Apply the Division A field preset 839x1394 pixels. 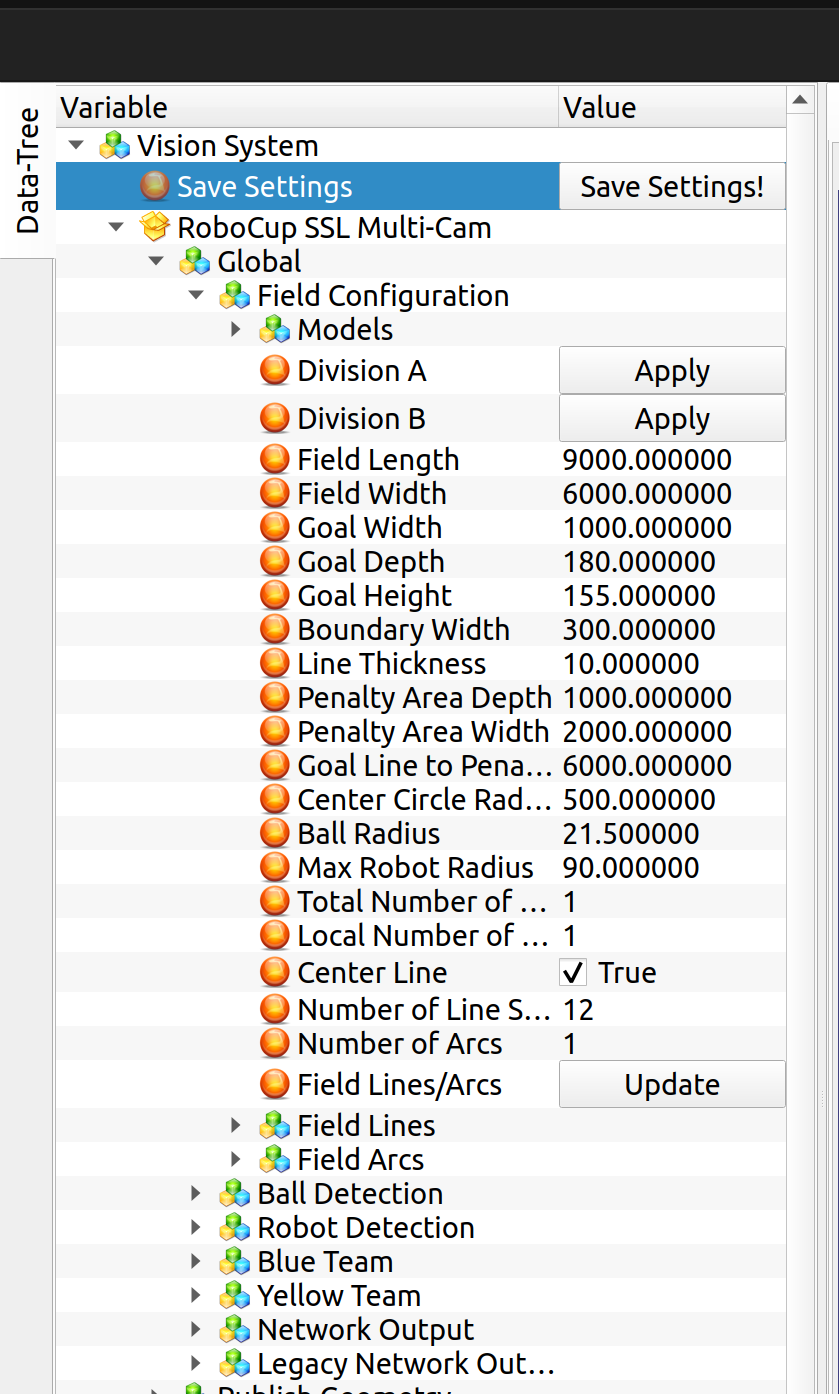672,371
